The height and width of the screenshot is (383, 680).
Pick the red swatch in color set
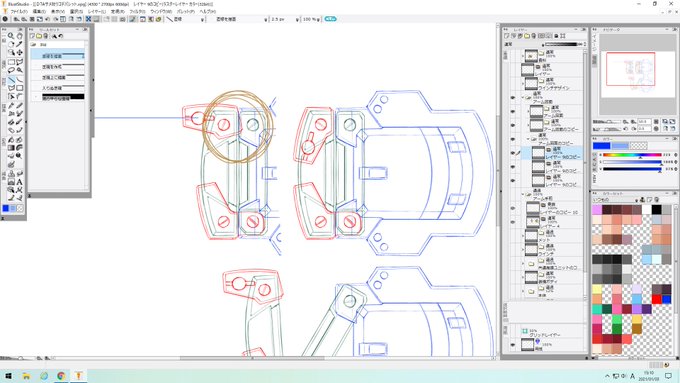click(656, 299)
